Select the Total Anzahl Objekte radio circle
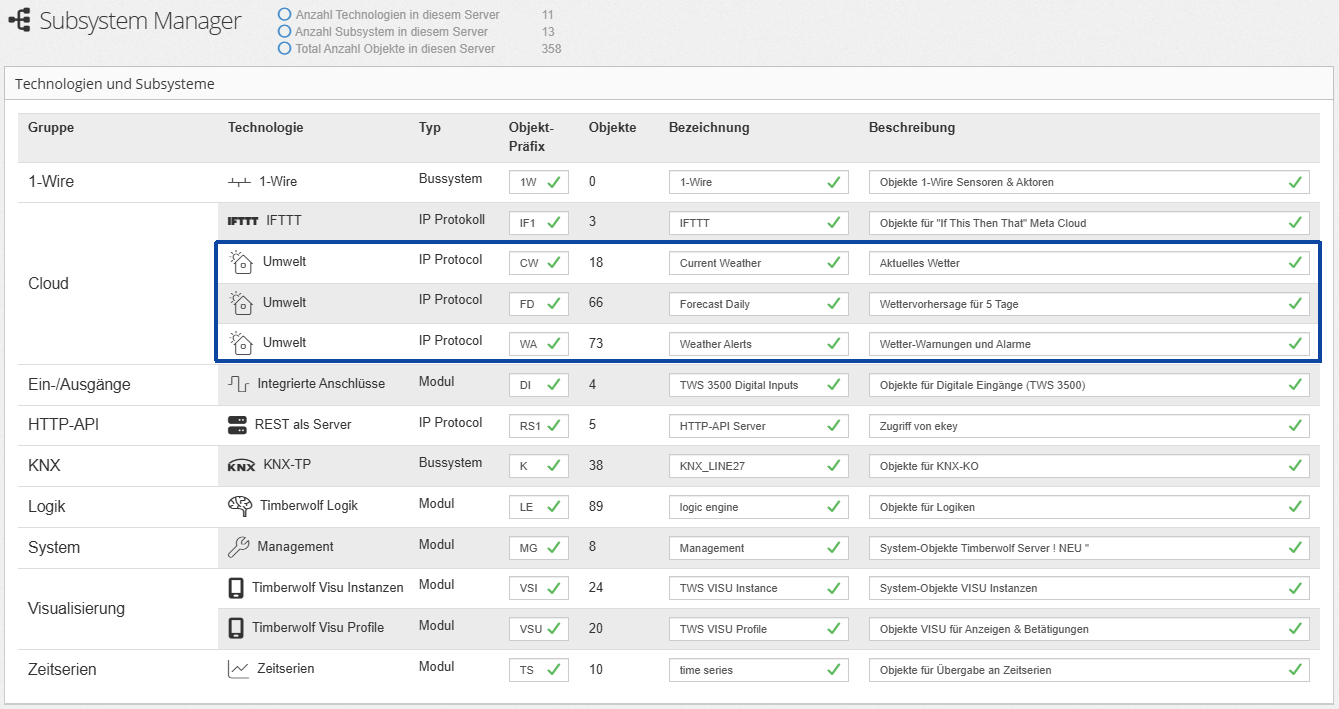The image size is (1339, 709). tap(285, 48)
